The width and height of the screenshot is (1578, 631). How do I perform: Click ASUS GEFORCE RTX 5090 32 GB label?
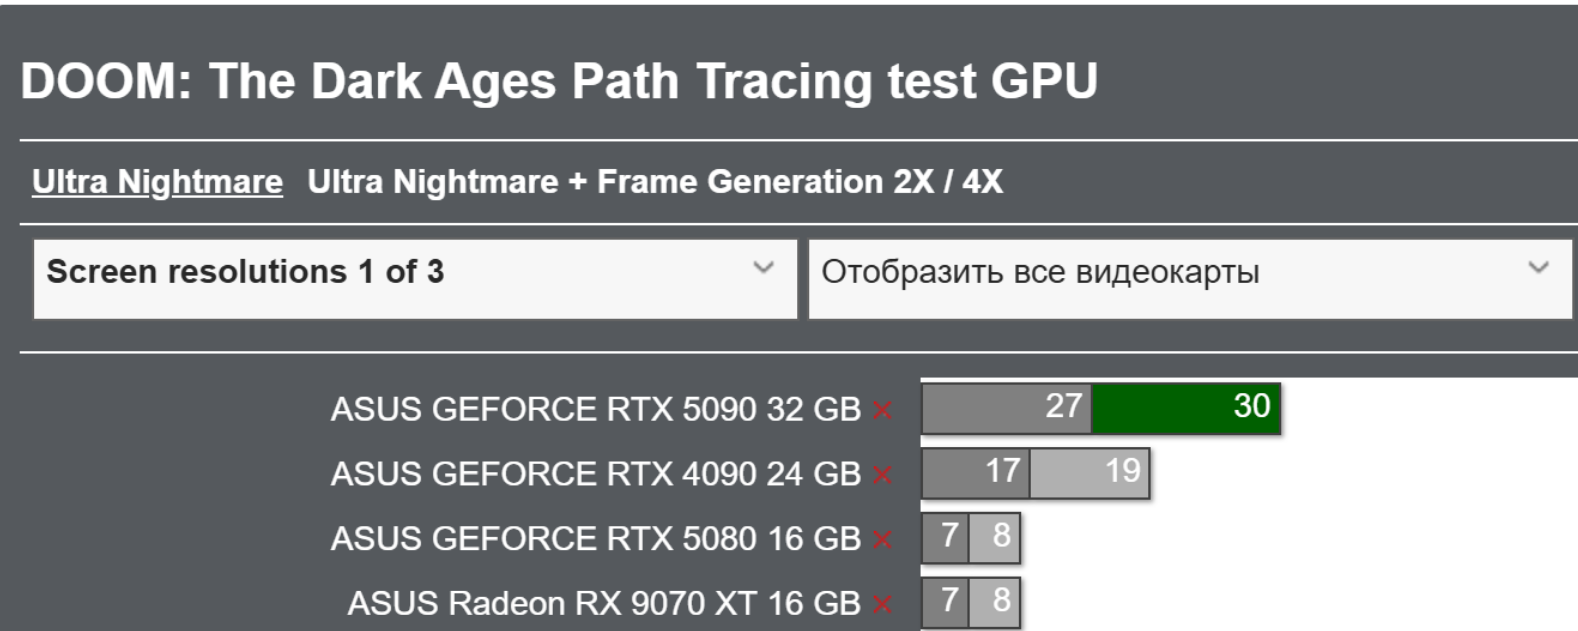pyautogui.click(x=595, y=410)
